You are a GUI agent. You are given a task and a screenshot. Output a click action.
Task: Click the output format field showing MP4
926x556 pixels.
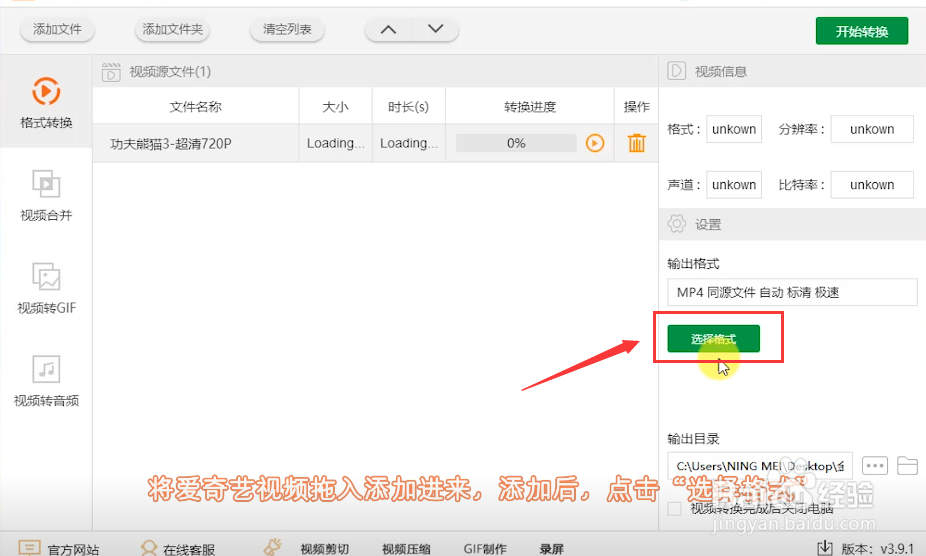pos(792,292)
